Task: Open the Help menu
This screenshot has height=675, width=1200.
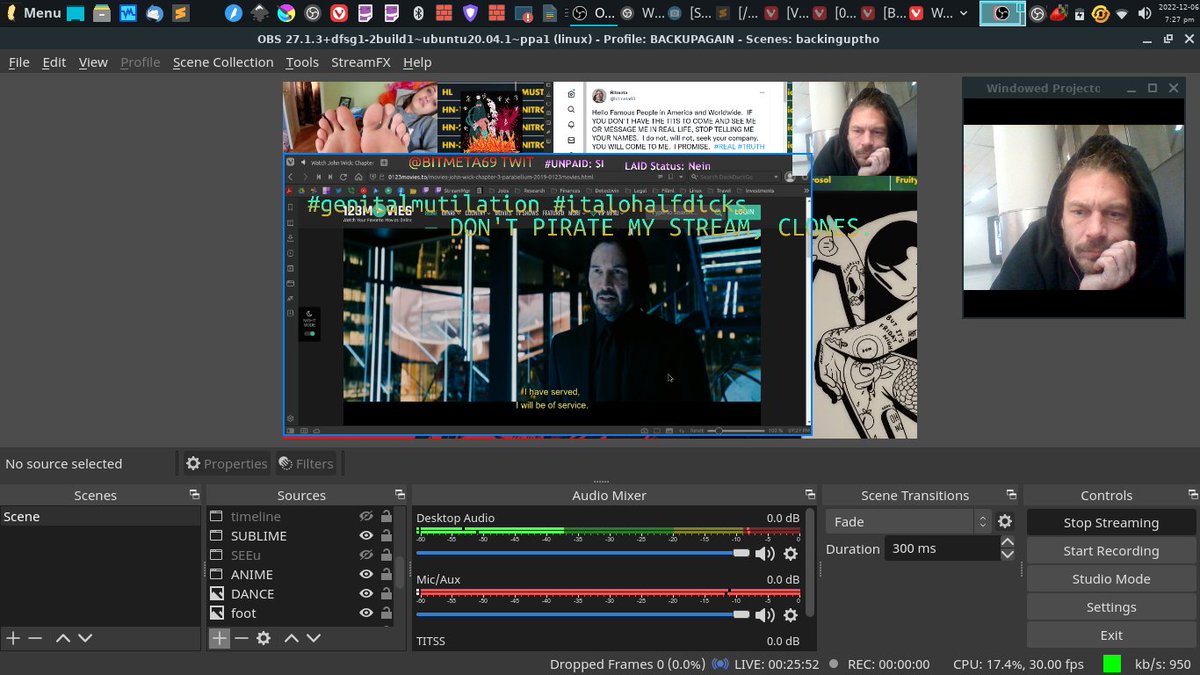Action: tap(417, 62)
